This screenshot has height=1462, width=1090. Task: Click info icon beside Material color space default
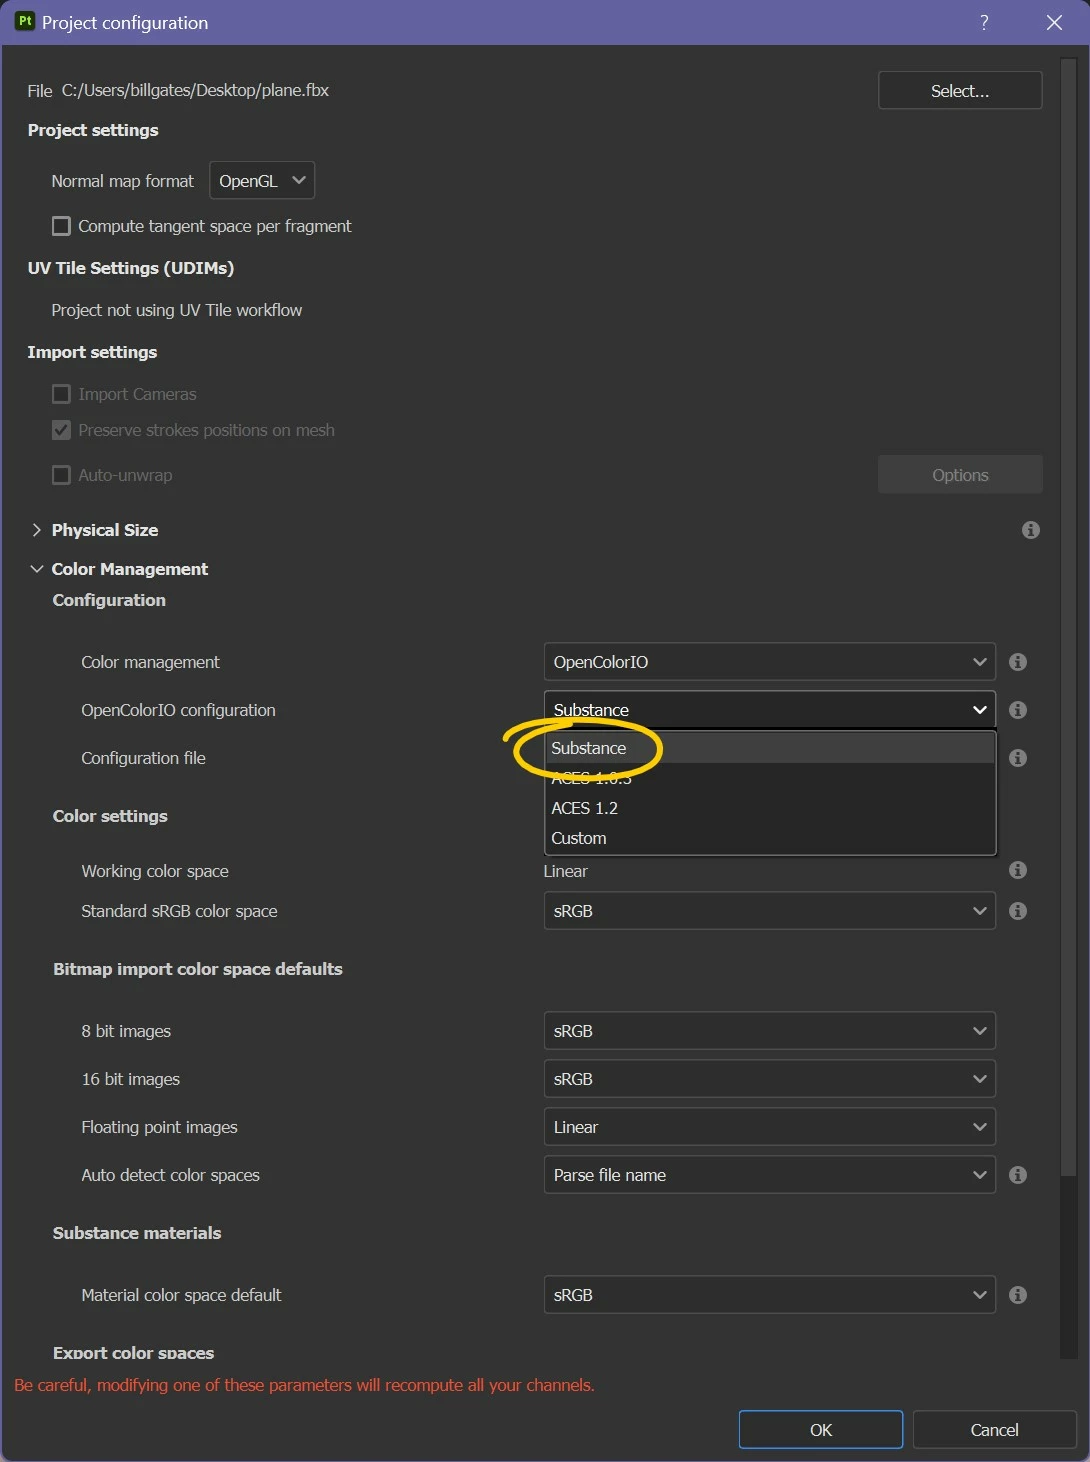click(1018, 1295)
